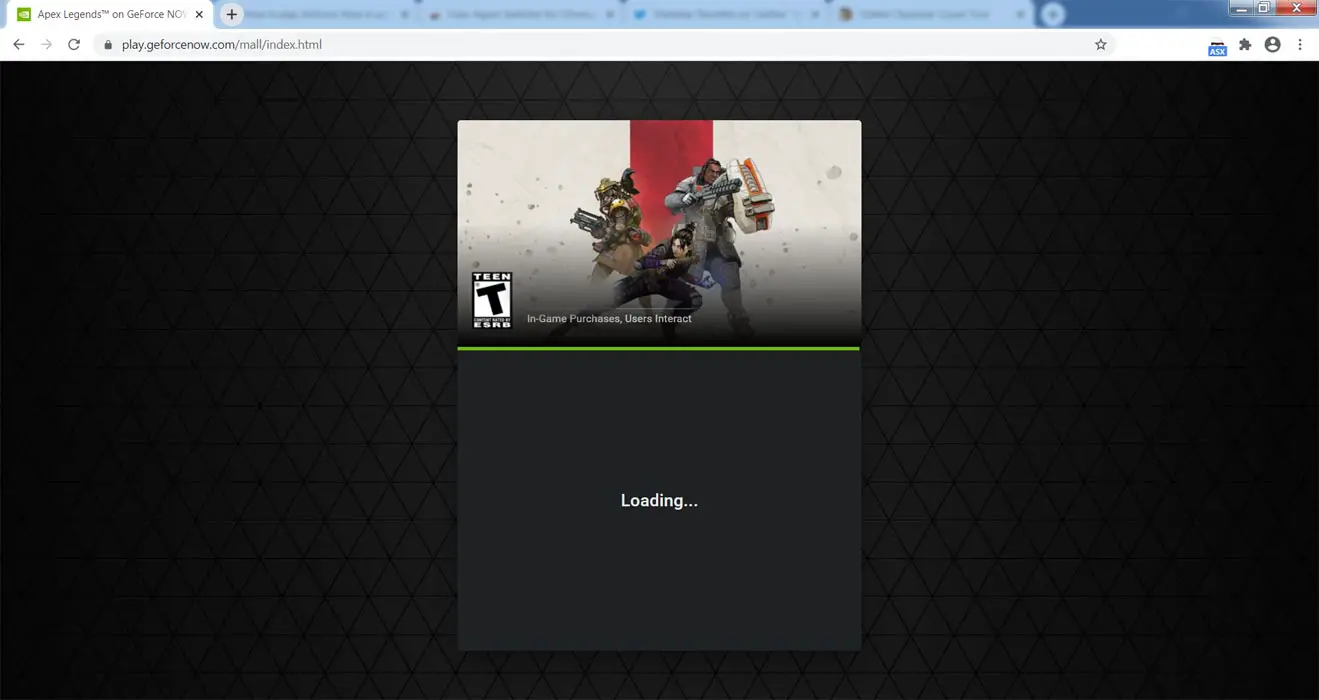Click the In-Game Purchases, Users Interact text
This screenshot has width=1319, height=700.
click(x=609, y=319)
